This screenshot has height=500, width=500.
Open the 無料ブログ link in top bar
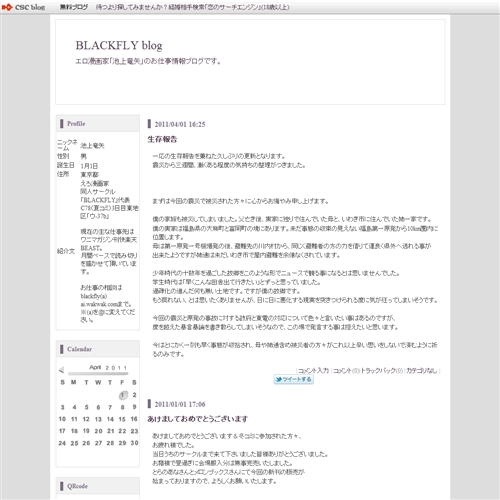click(x=74, y=7)
